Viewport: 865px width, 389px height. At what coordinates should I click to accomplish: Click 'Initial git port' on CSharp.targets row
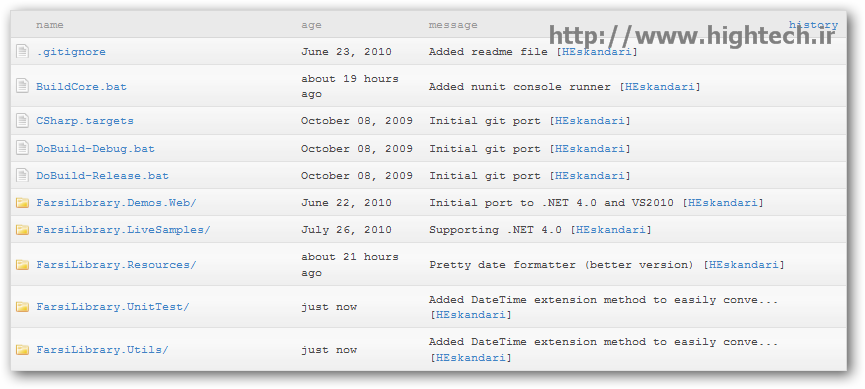[485, 121]
